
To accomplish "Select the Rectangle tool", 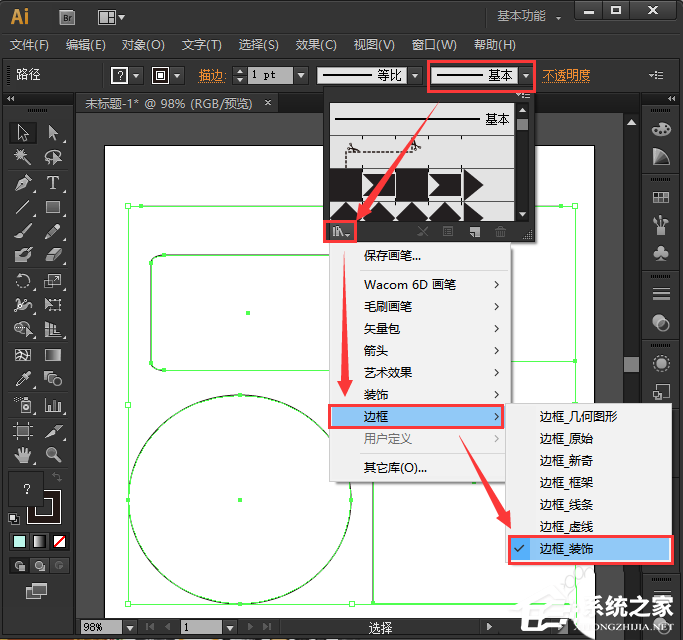I will [x=53, y=208].
